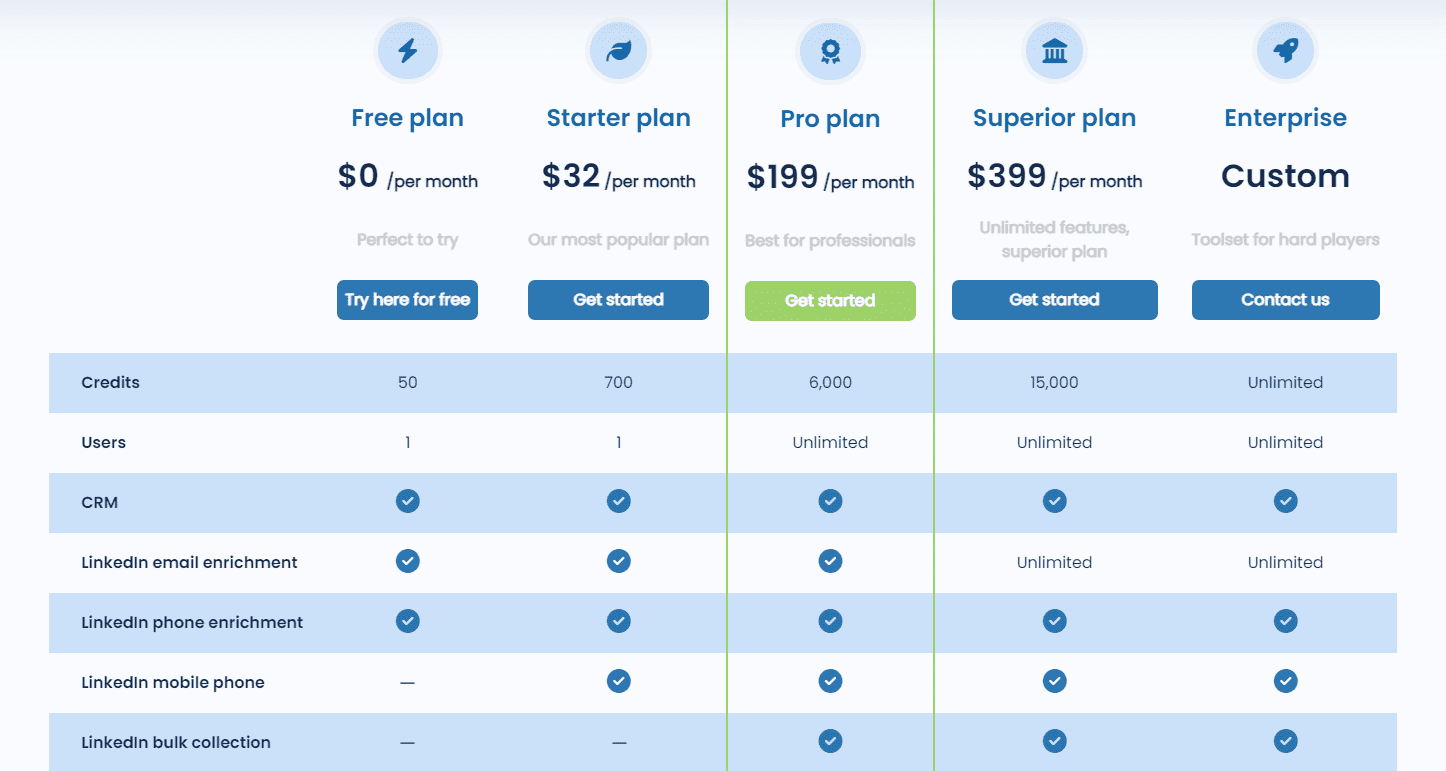Click the LinkedIn bulk collection checkmark under Superior plan
This screenshot has height=771, width=1446.
coord(1054,741)
